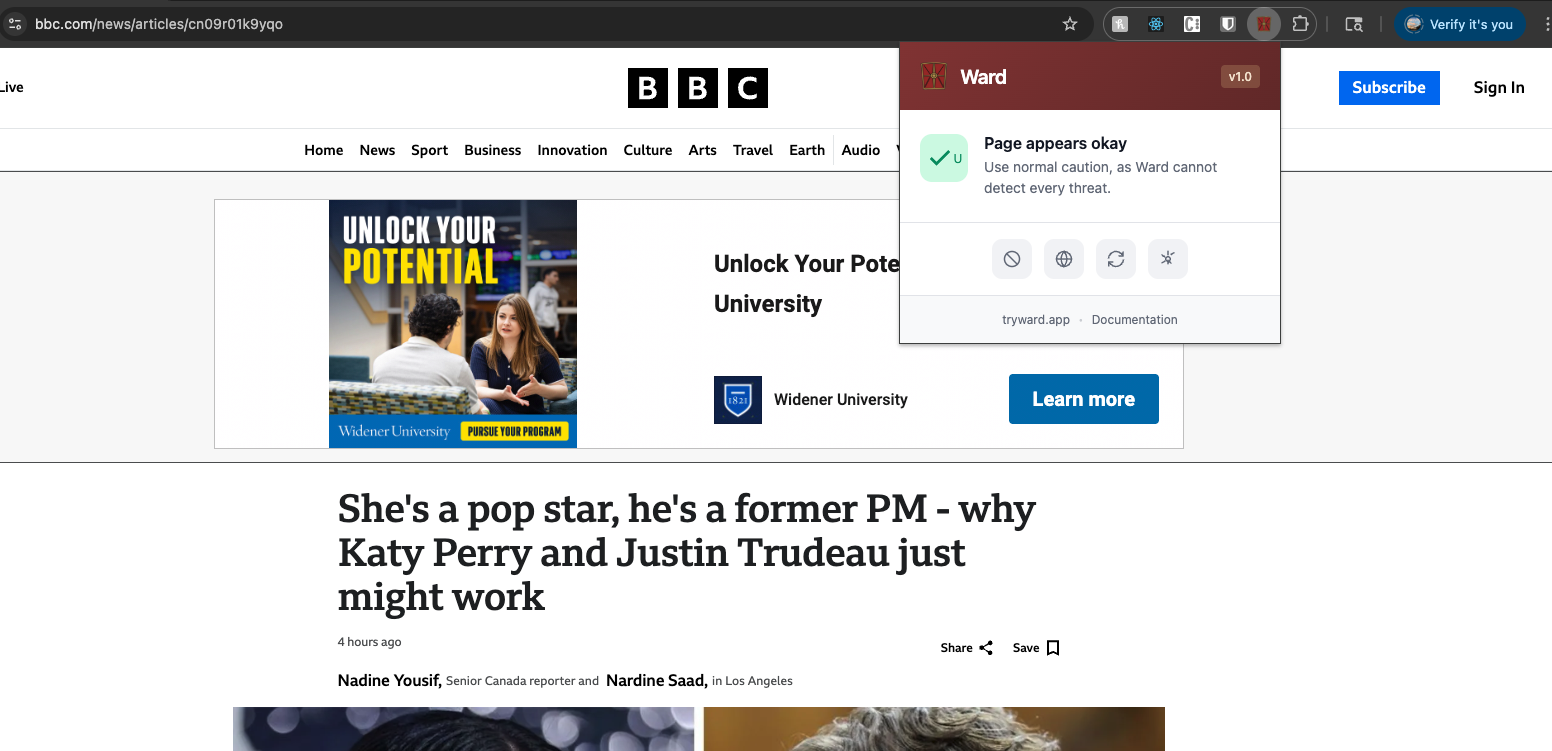
Task: Open the Bitwarden shield extension icon
Action: tap(1228, 24)
